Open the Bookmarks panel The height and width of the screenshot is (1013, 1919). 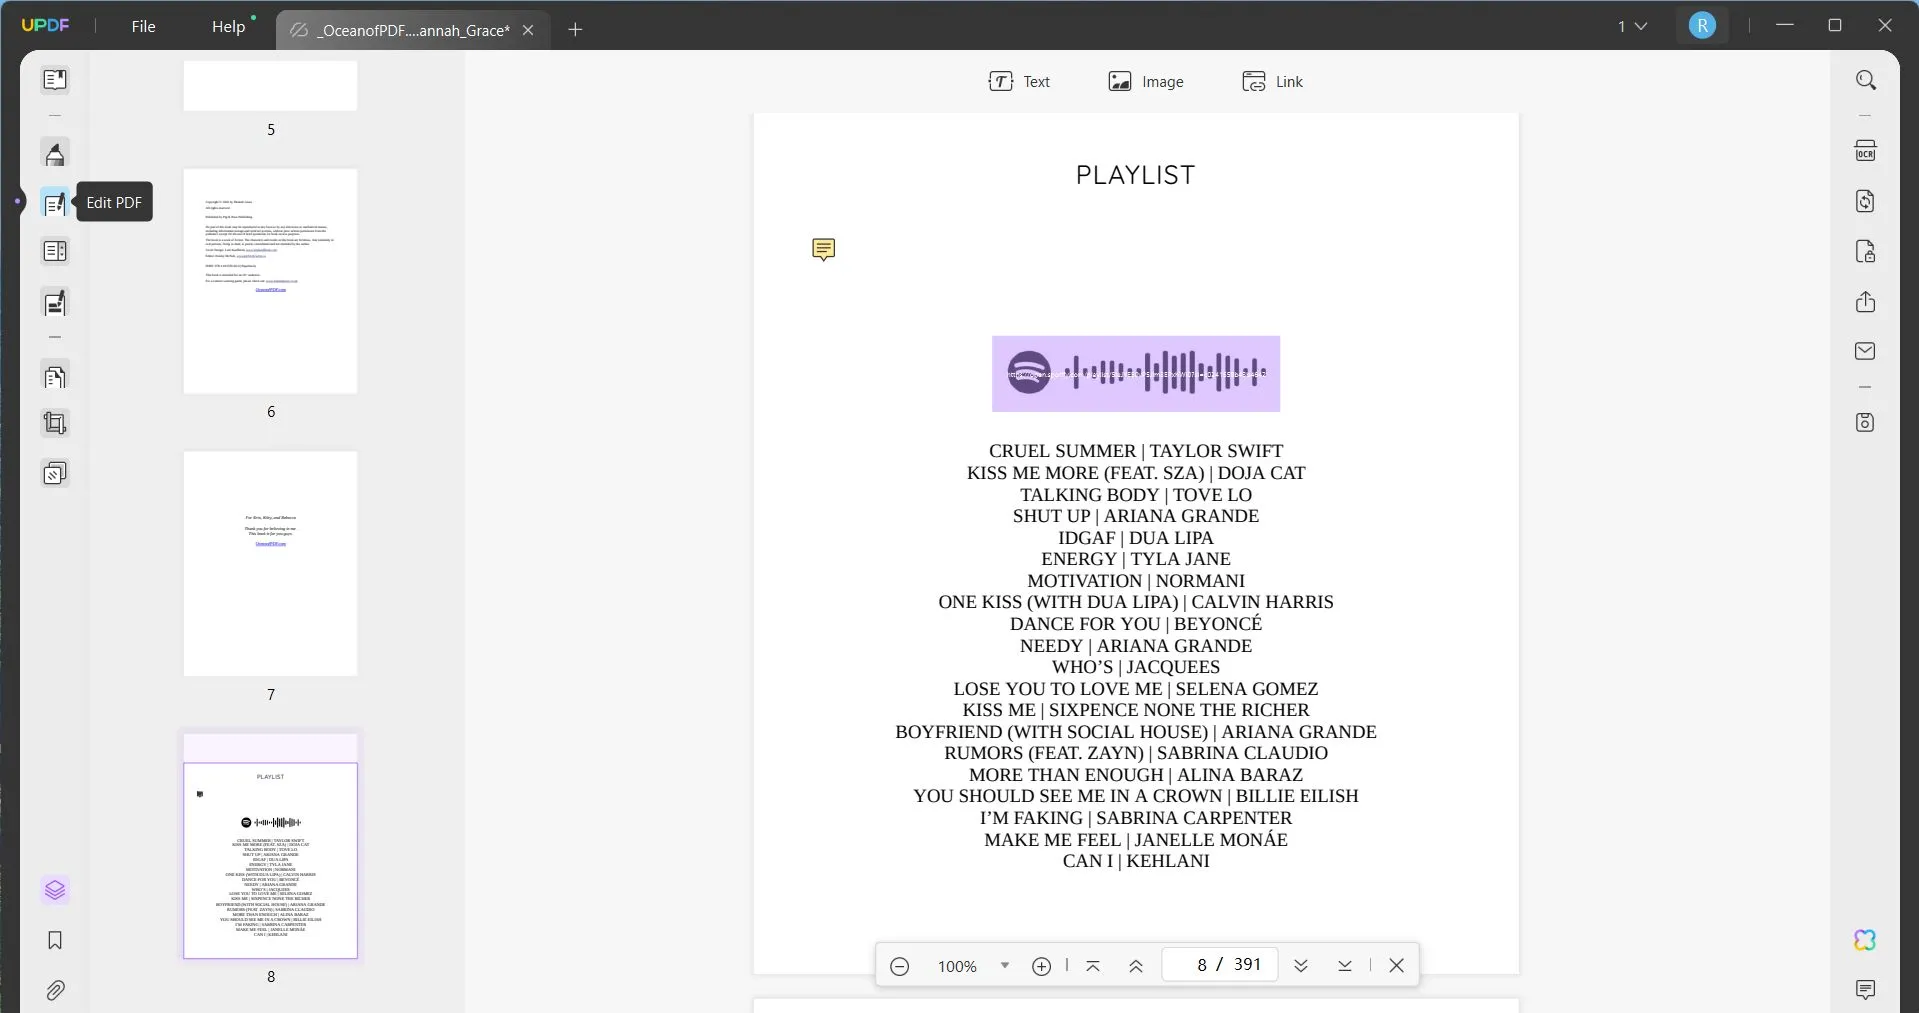(x=55, y=940)
